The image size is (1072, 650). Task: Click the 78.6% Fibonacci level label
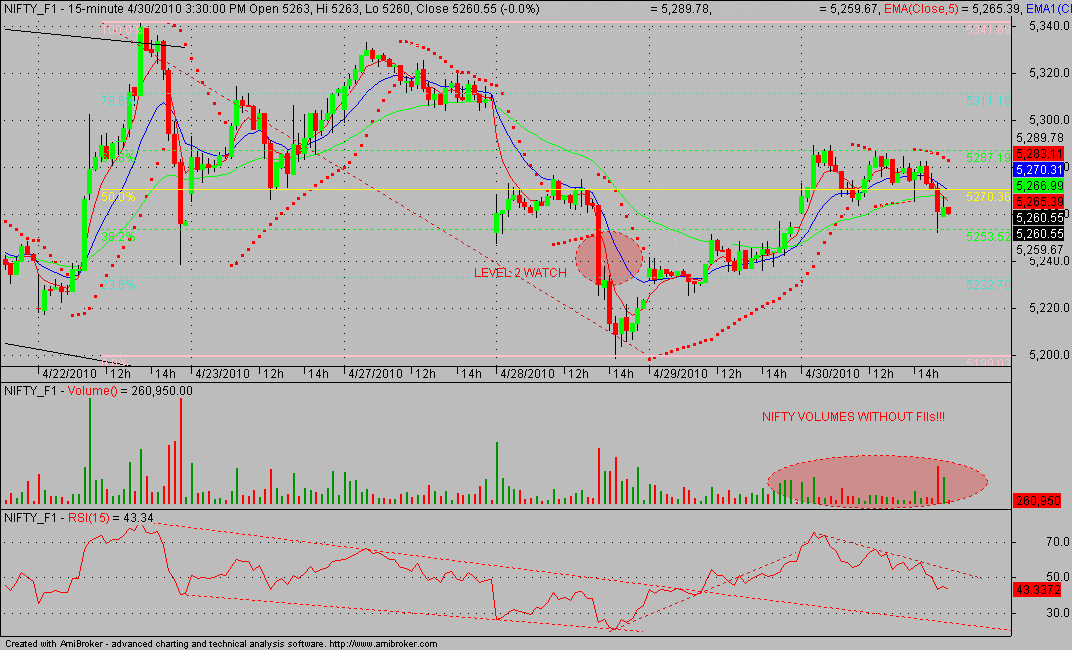click(x=118, y=100)
